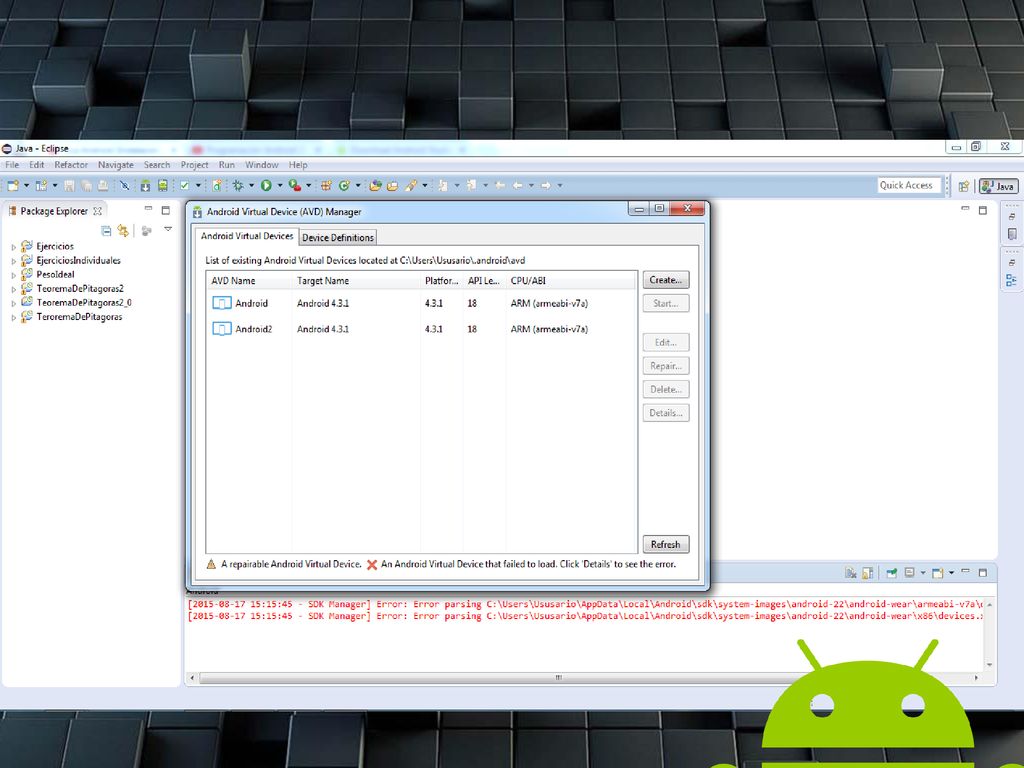
Task: Expand the Ejercicios project
Action: pyautogui.click(x=14, y=247)
